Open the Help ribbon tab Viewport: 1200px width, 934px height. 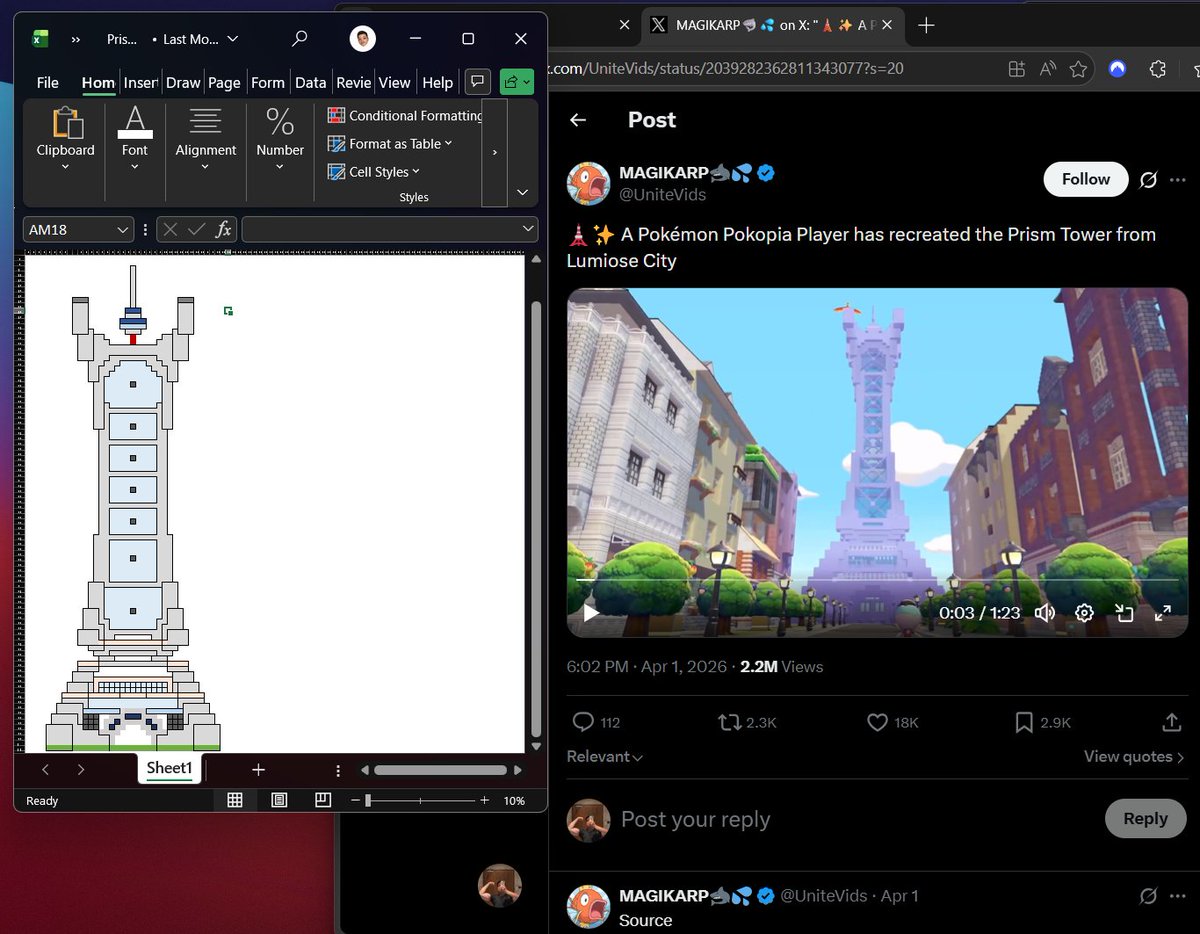click(x=438, y=83)
